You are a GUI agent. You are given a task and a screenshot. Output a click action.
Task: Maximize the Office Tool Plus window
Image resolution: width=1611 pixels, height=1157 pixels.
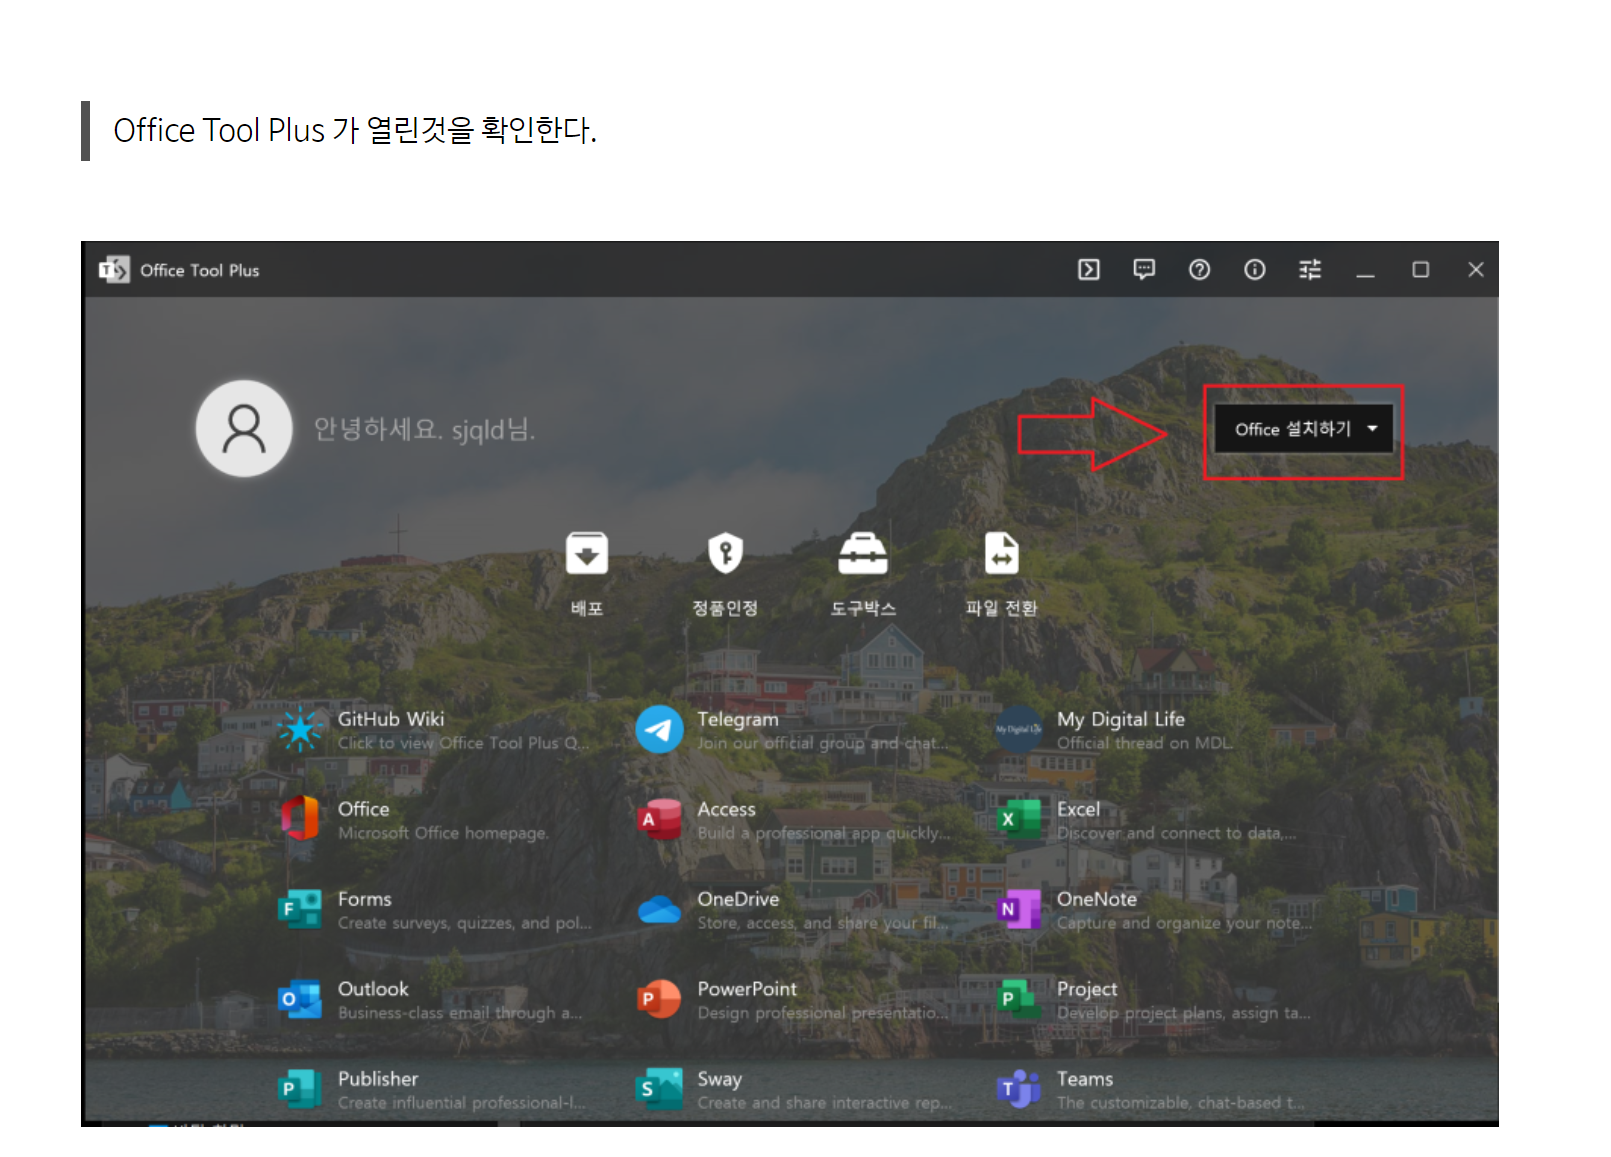coord(1420,270)
